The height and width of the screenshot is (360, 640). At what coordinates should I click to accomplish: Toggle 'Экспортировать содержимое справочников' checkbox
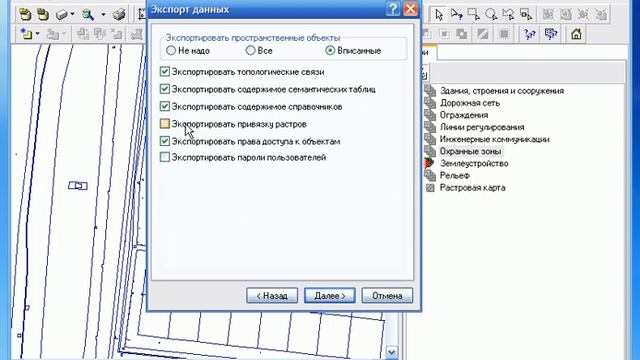click(164, 107)
